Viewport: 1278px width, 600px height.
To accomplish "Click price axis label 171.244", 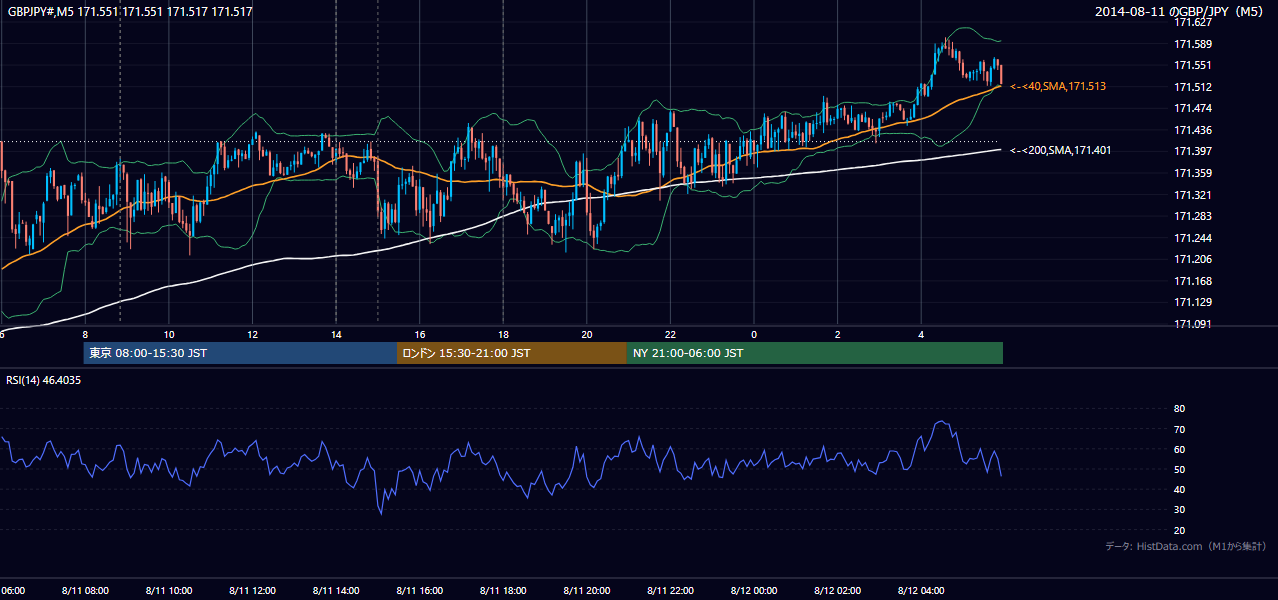I will click(x=1192, y=238).
